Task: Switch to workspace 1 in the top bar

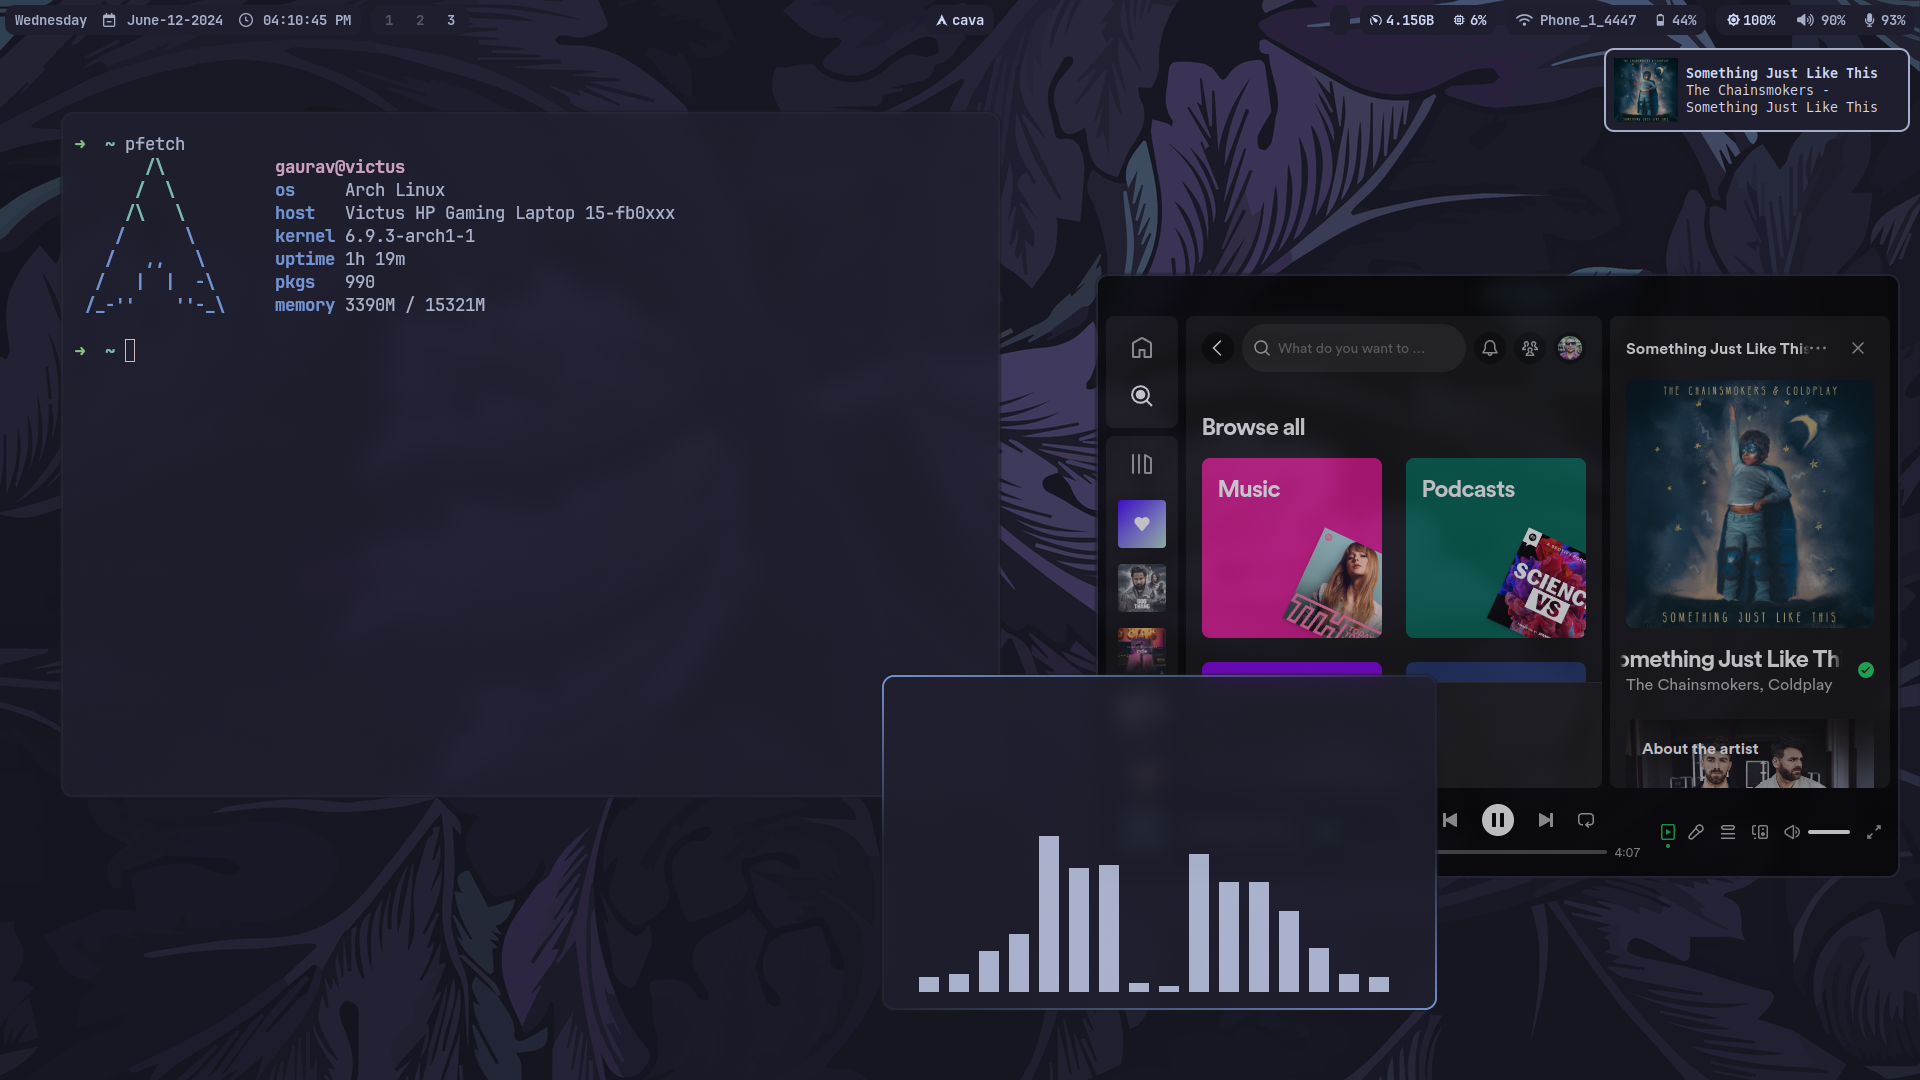Action: (x=389, y=20)
